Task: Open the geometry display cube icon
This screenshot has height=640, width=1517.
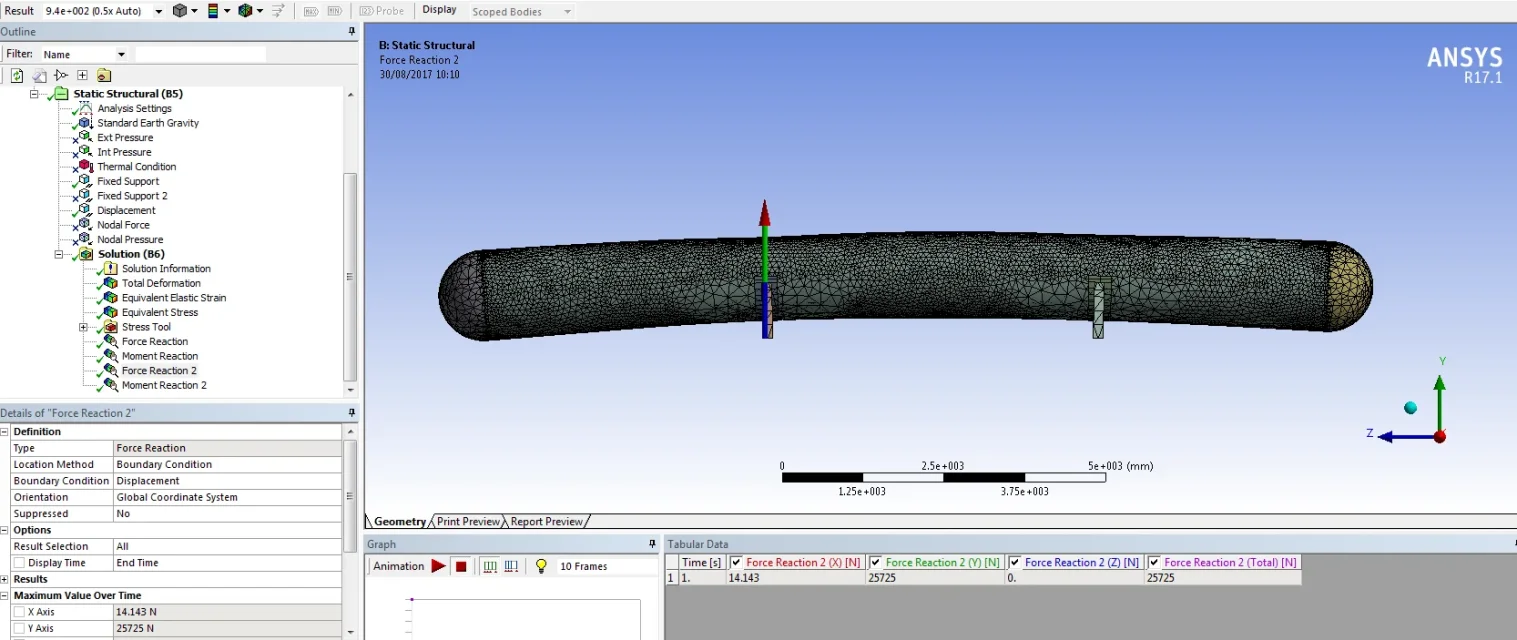Action: (x=180, y=11)
